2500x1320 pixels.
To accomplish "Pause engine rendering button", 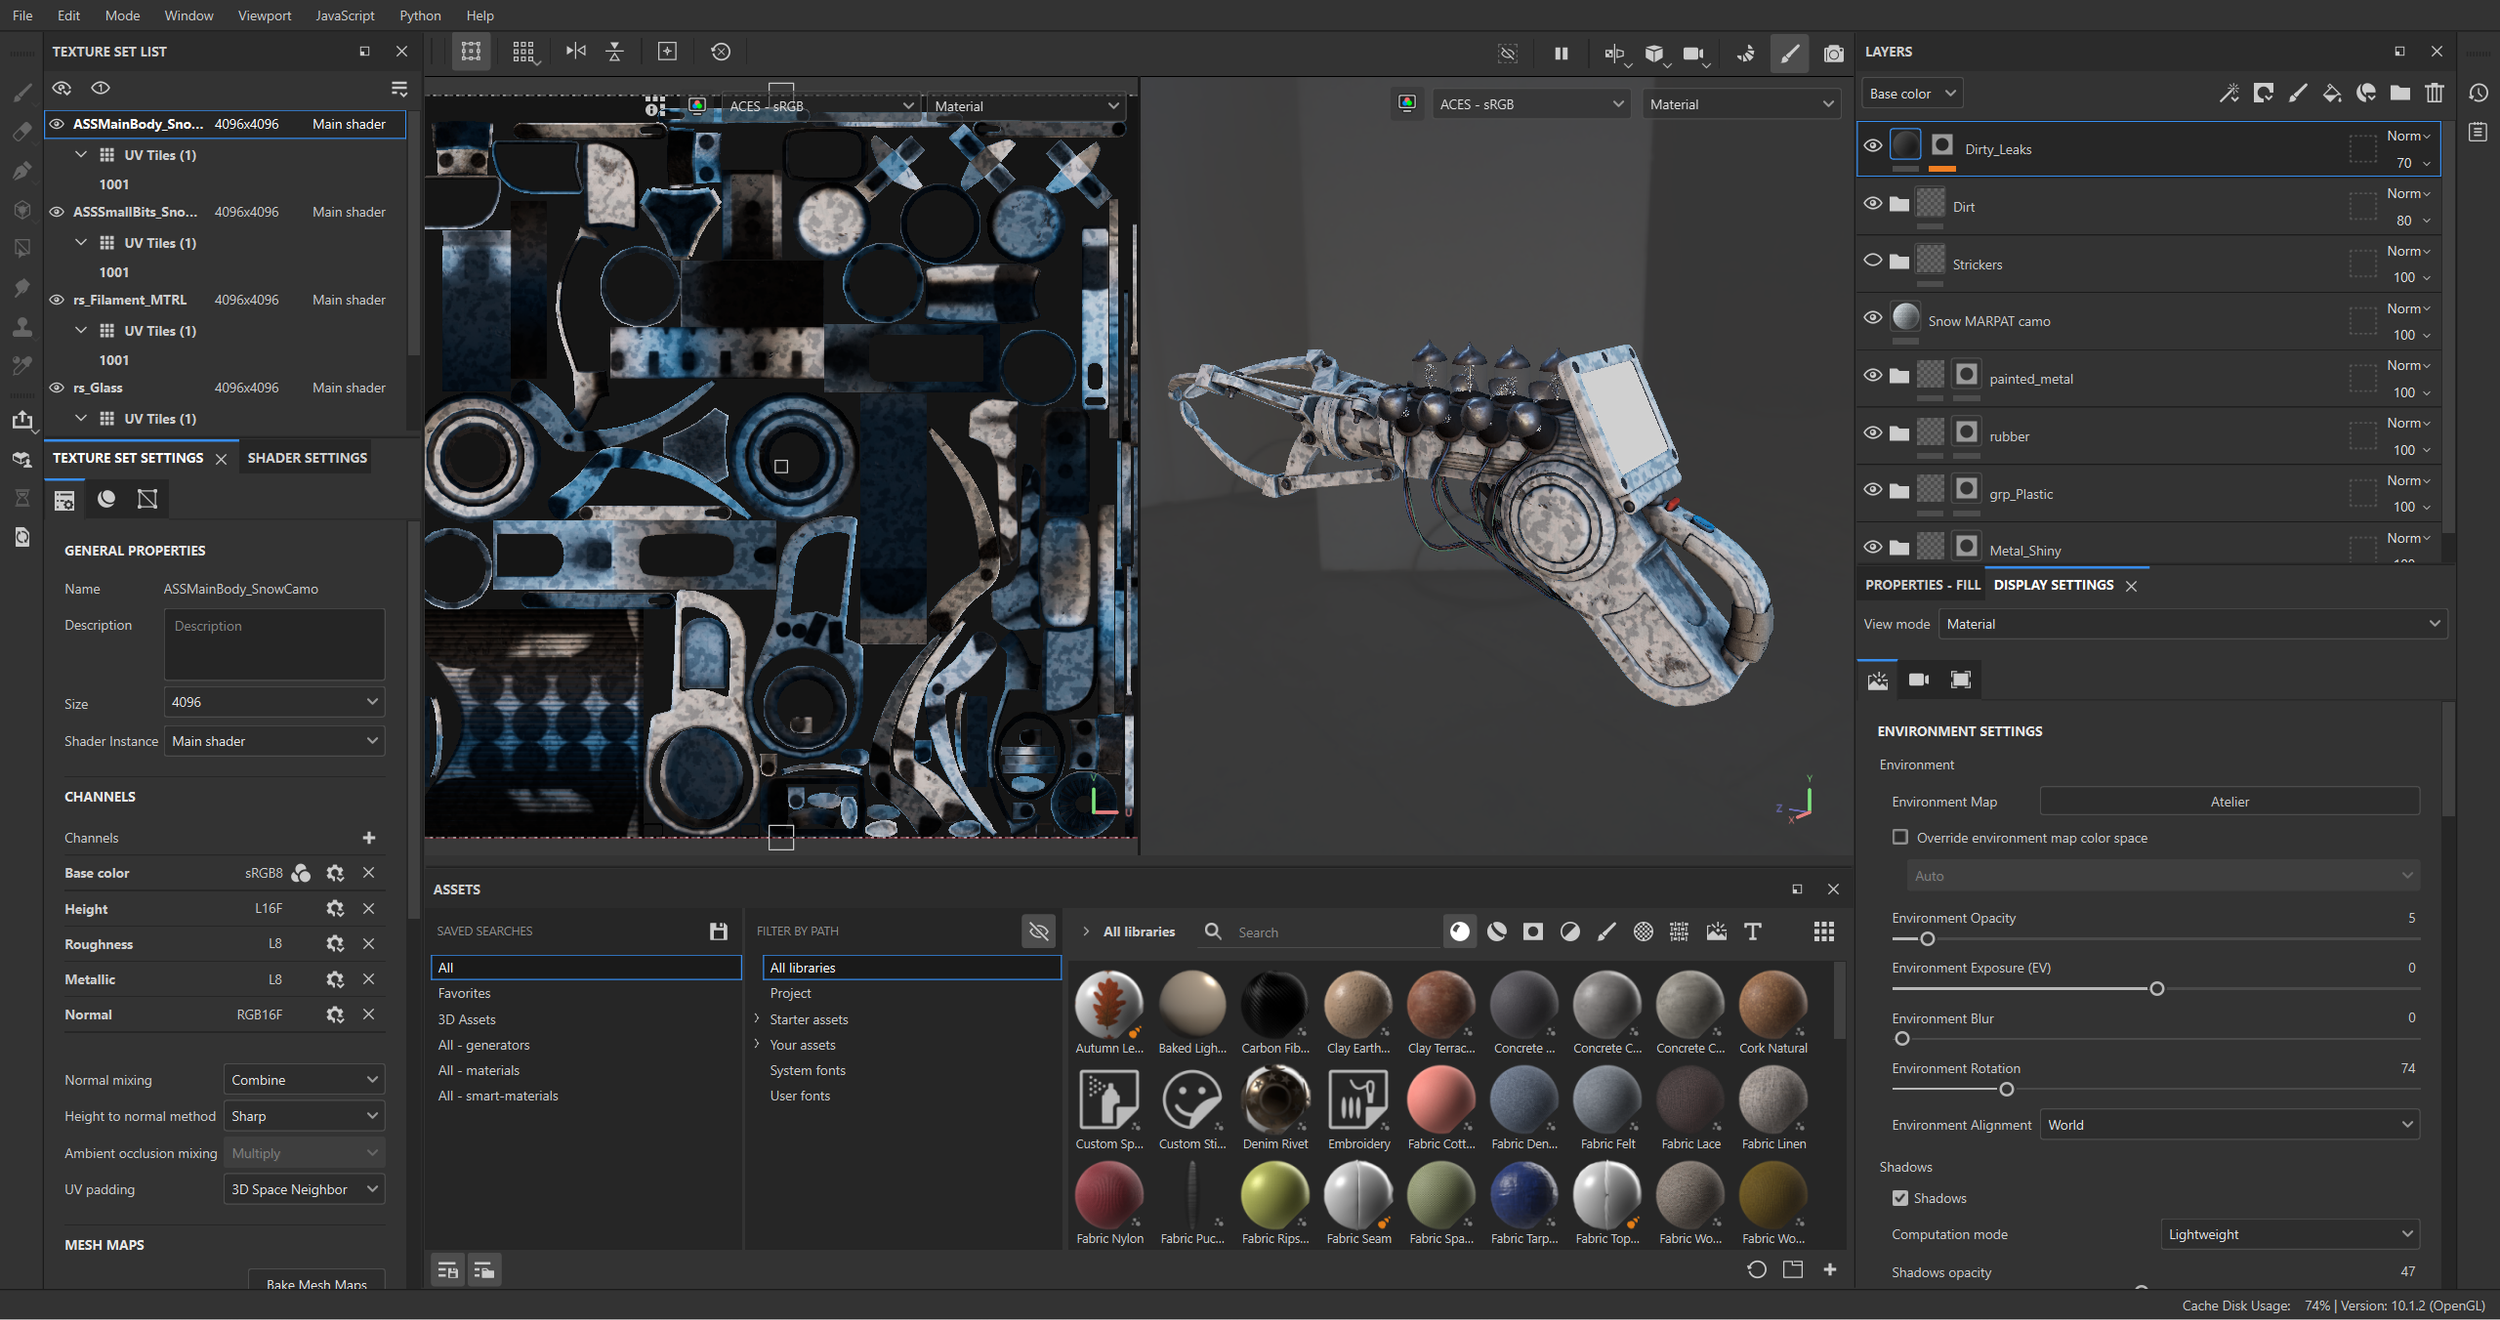I will coord(1561,53).
